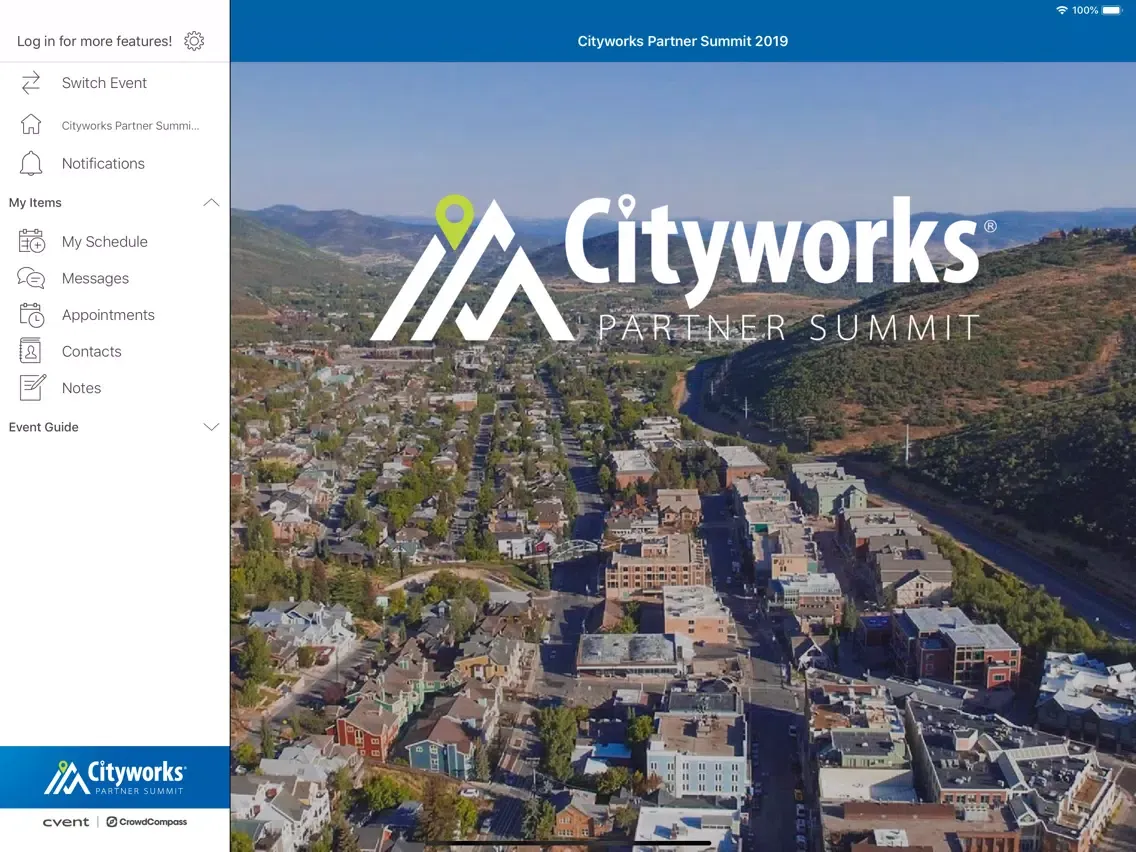Go to Cityworks Partner Summit home entry
Viewport: 1136px width, 852px height.
[x=115, y=125]
